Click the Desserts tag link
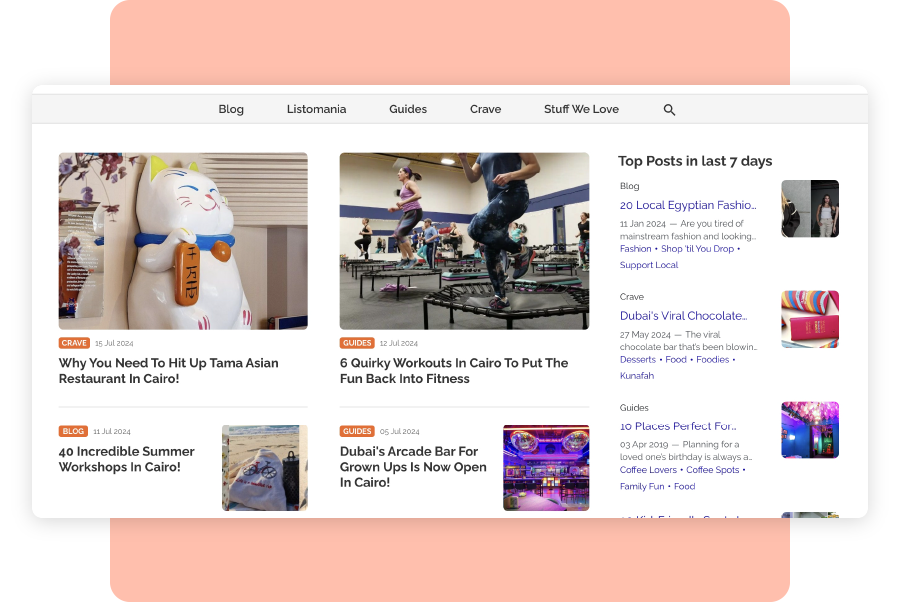This screenshot has width=900, height=602. click(x=638, y=359)
